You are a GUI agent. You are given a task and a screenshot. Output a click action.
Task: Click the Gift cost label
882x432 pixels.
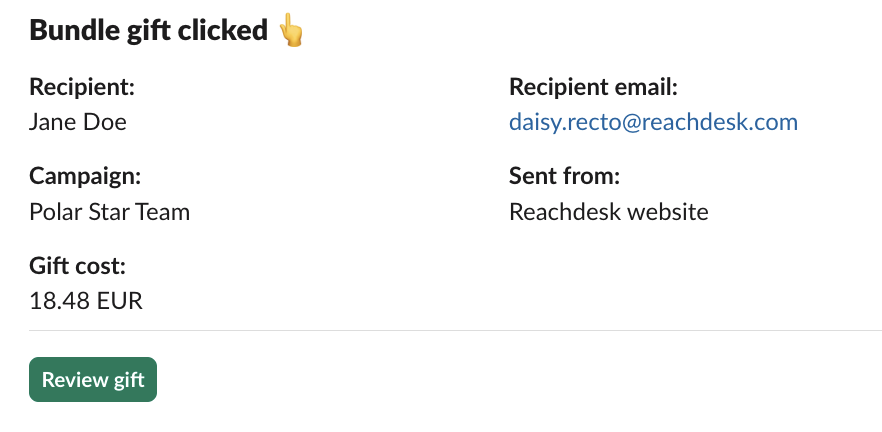click(78, 265)
